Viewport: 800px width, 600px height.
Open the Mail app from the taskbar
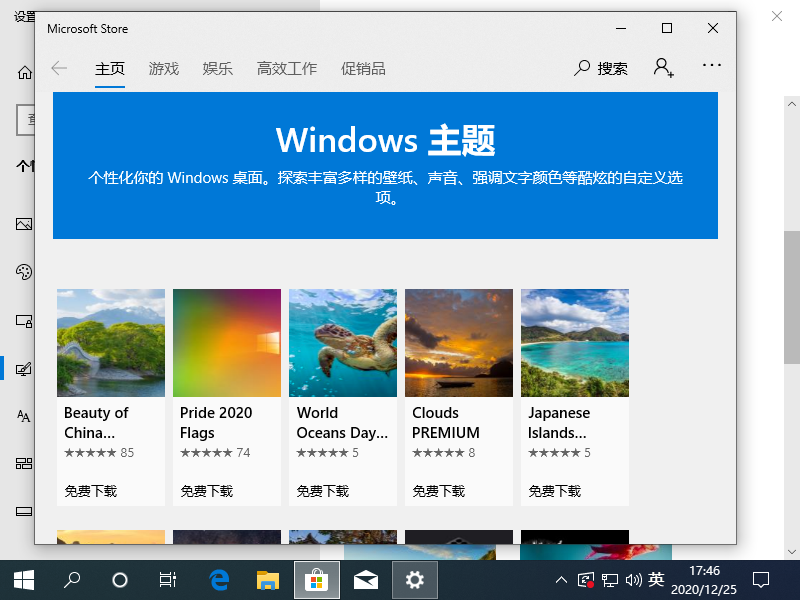(366, 579)
